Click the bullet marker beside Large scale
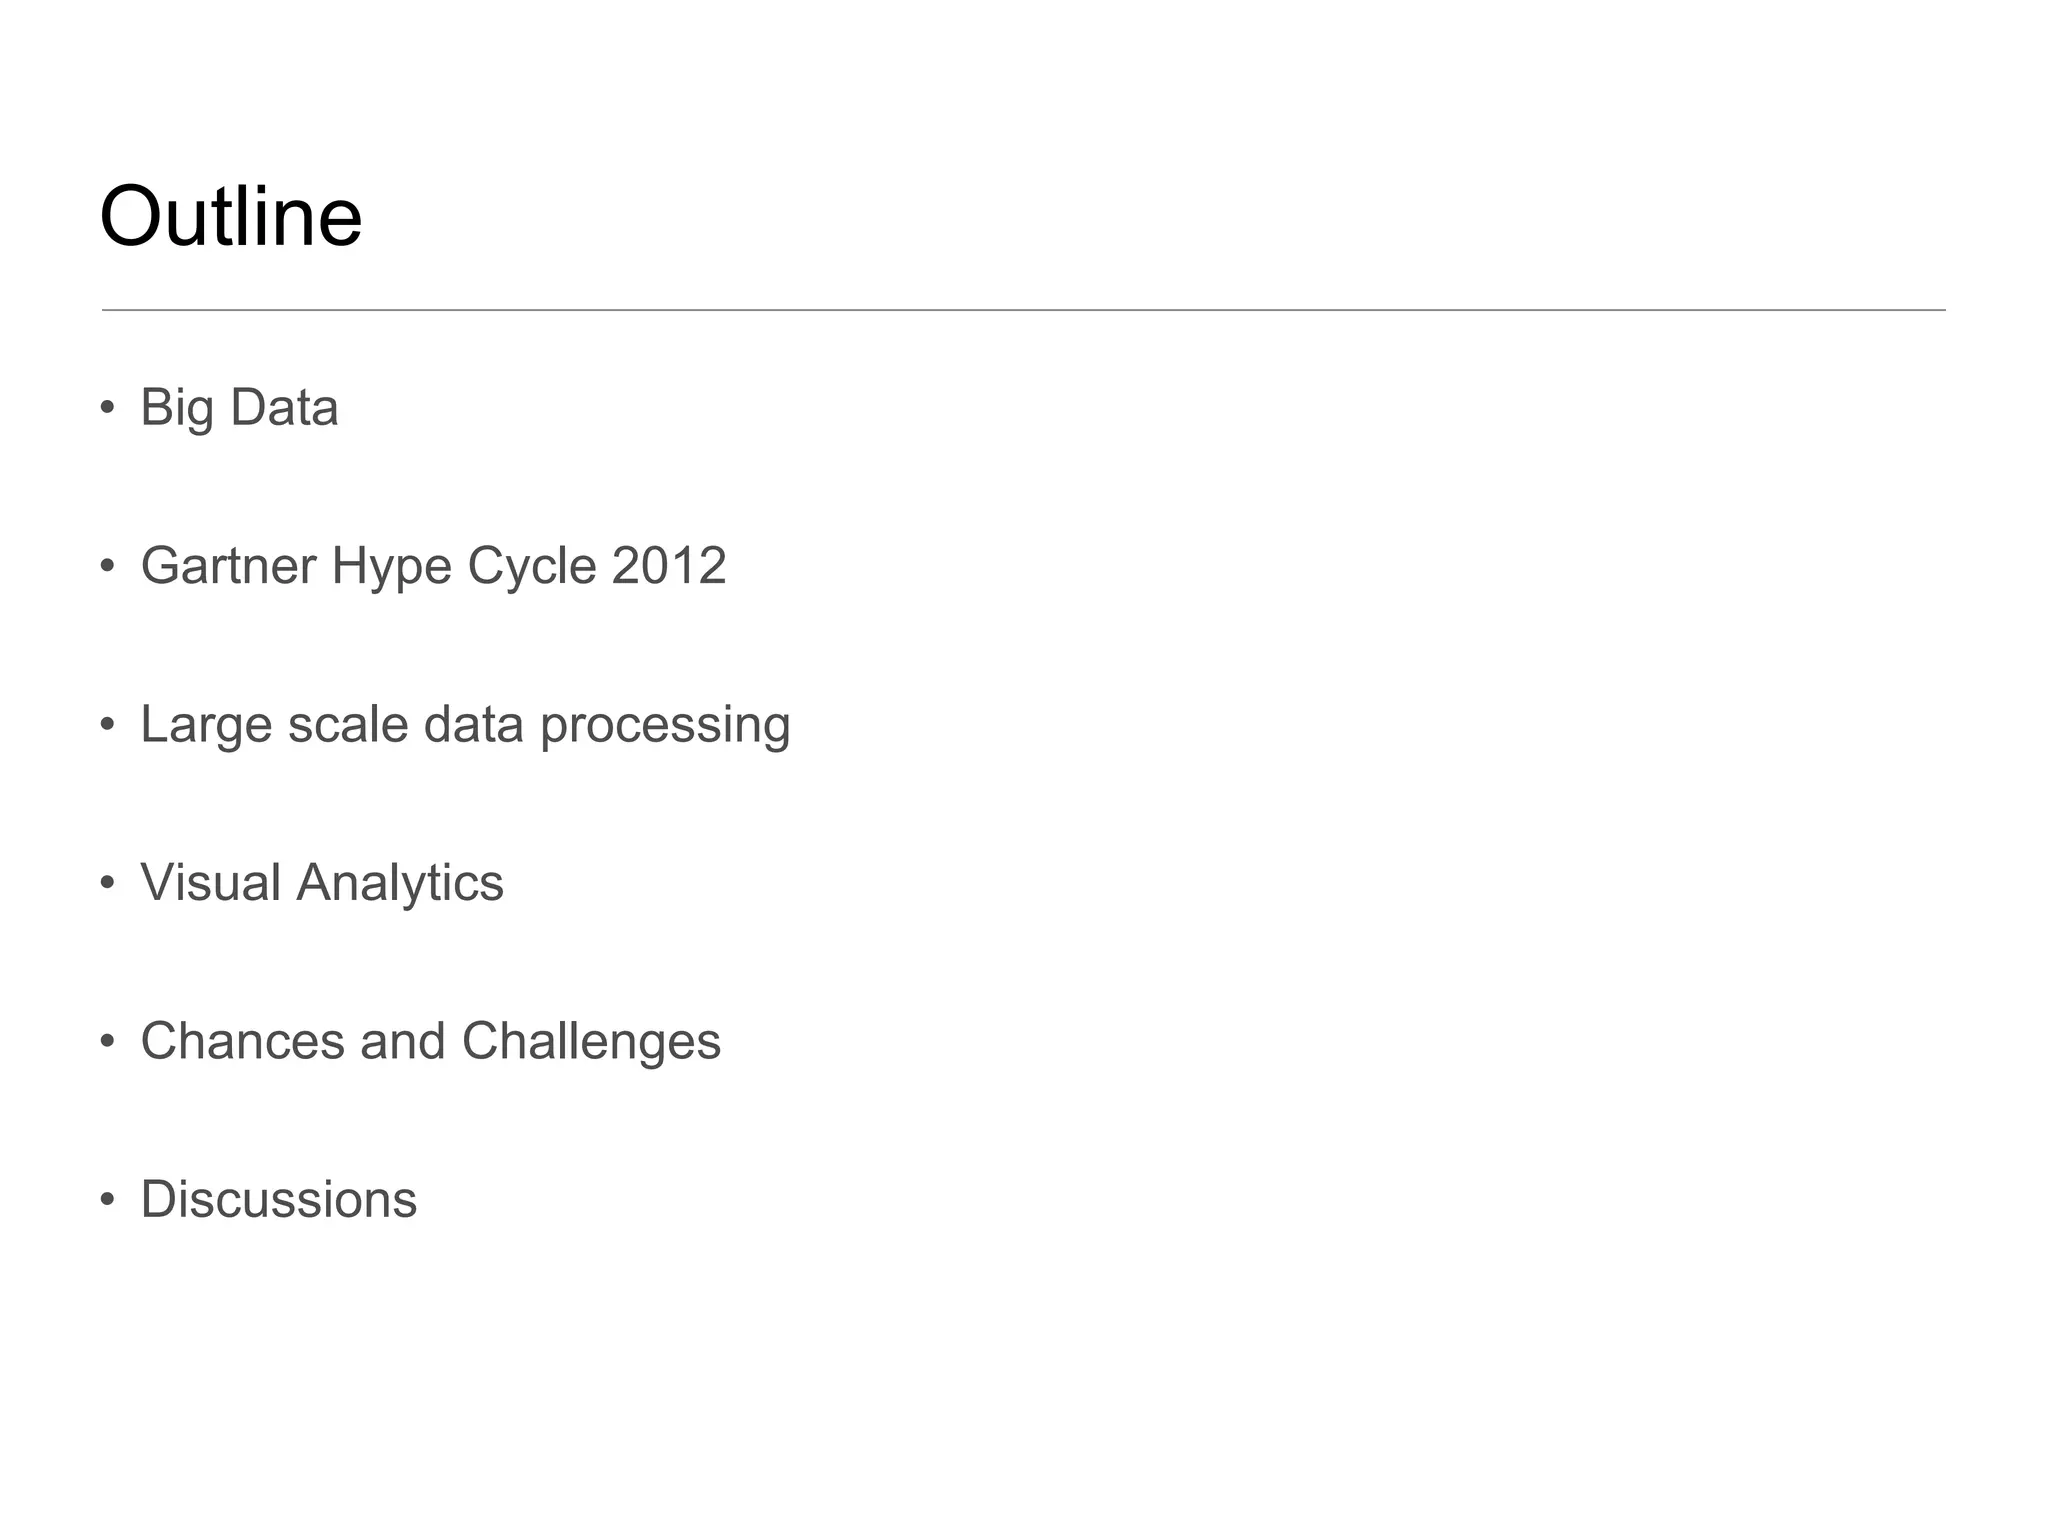 108,725
